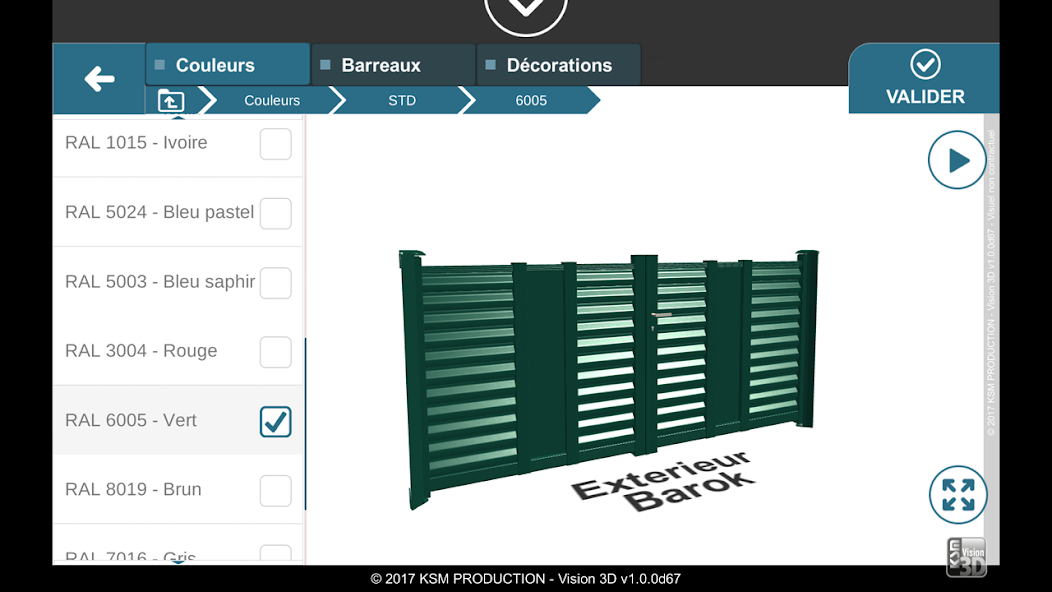Tick the RAL 3004 Rouge checkbox
This screenshot has height=592, width=1052.
coord(275,352)
